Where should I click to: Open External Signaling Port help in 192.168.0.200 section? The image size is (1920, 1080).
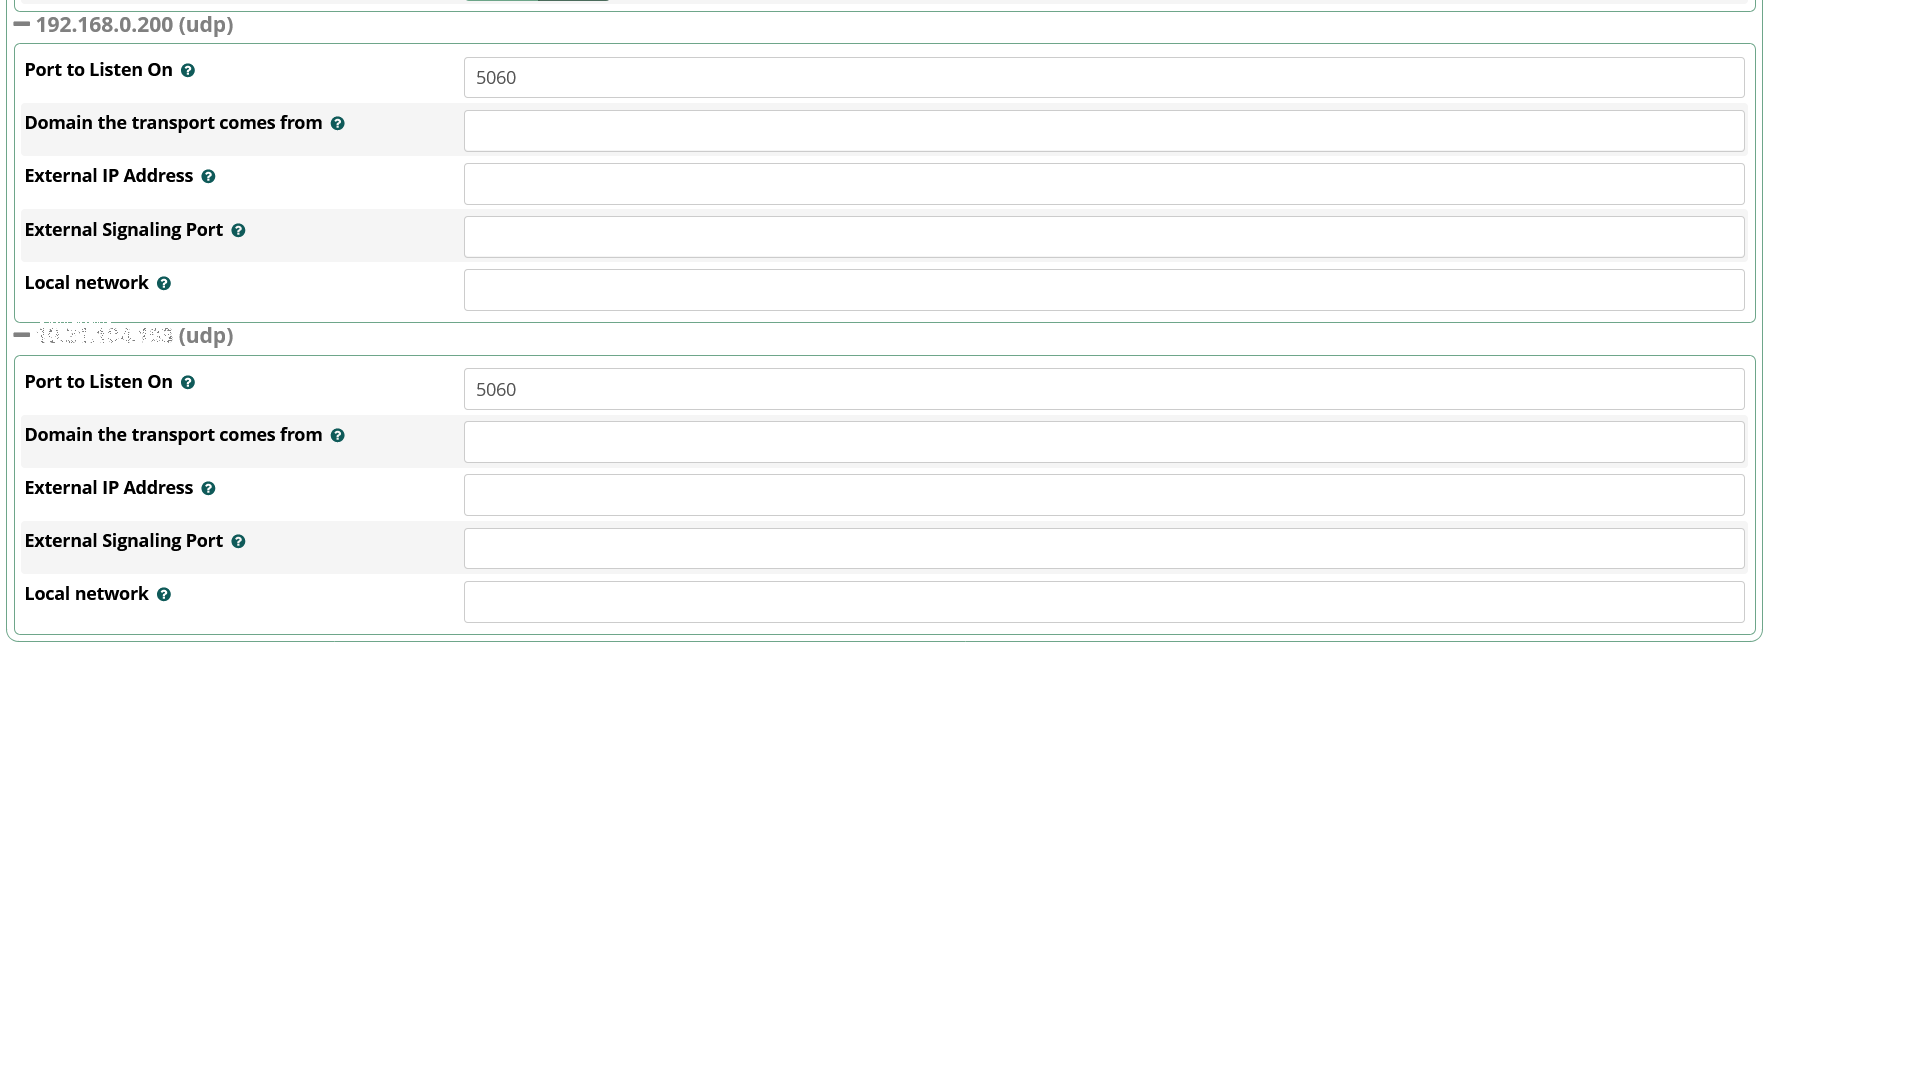pos(238,231)
